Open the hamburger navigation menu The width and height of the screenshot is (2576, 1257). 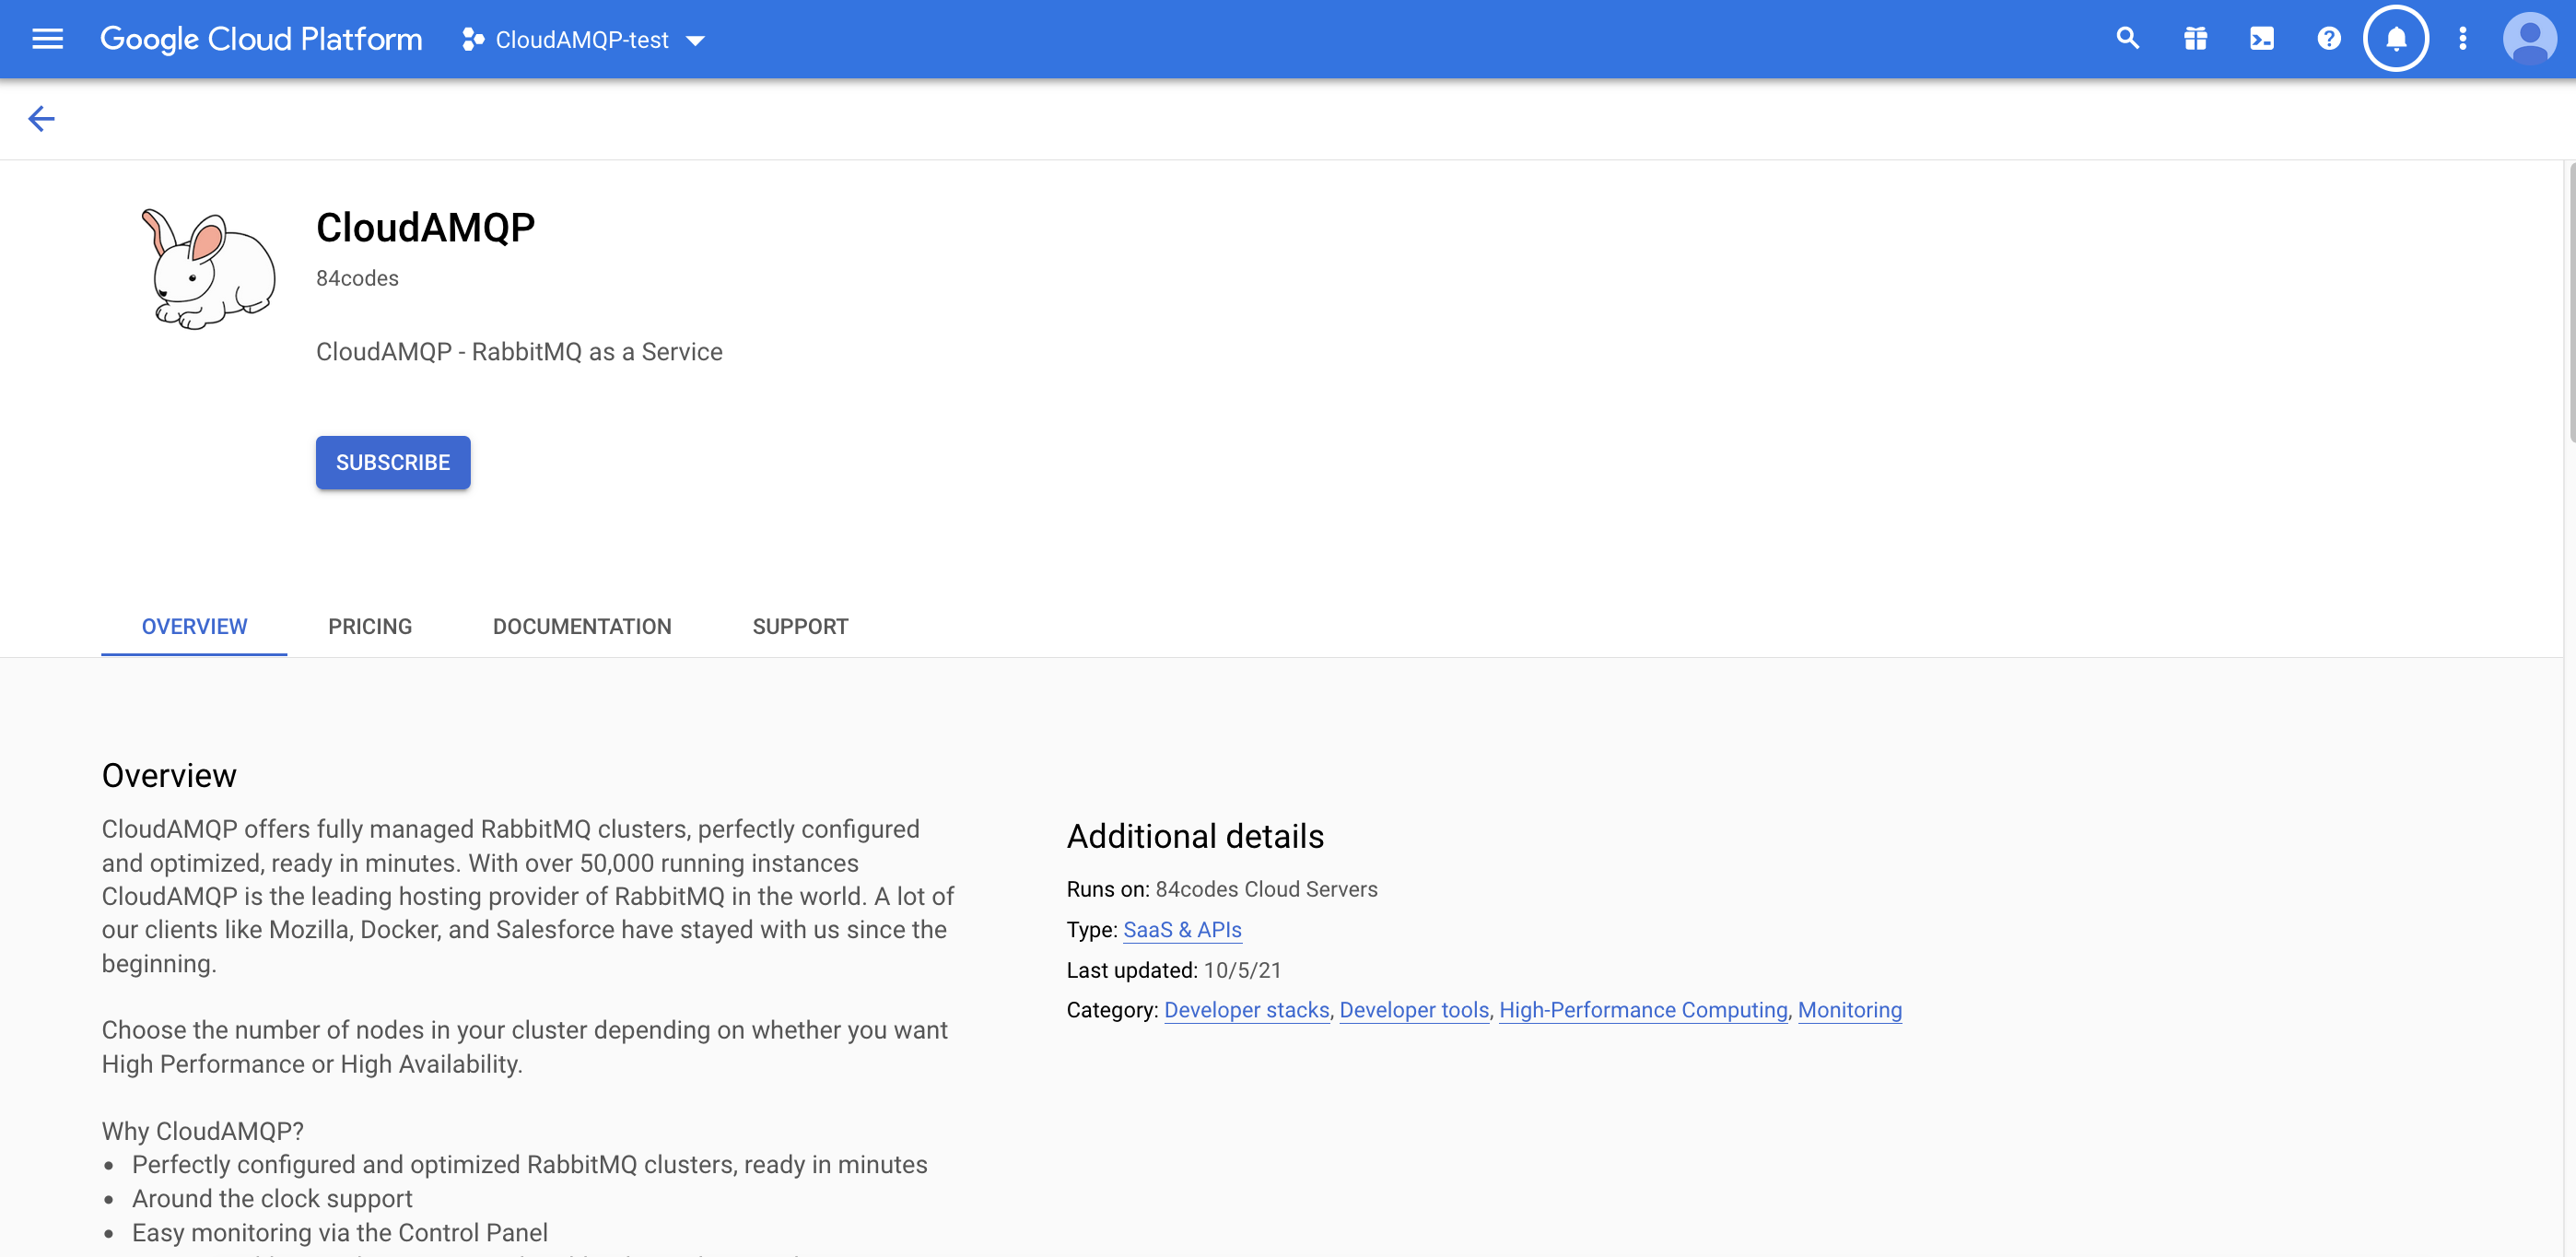click(x=47, y=39)
